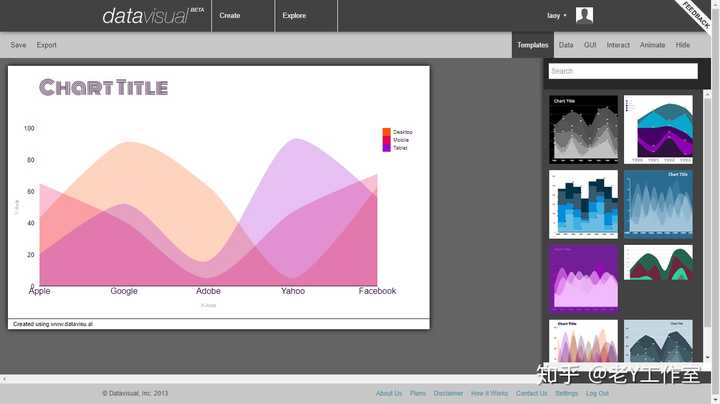The image size is (720, 404).
Task: Click the Facebook axis label
Action: [x=377, y=291]
